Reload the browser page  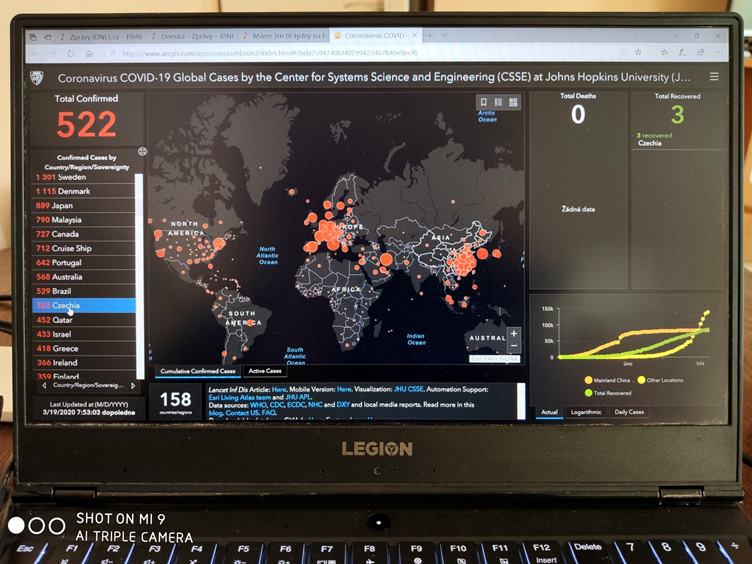point(71,53)
